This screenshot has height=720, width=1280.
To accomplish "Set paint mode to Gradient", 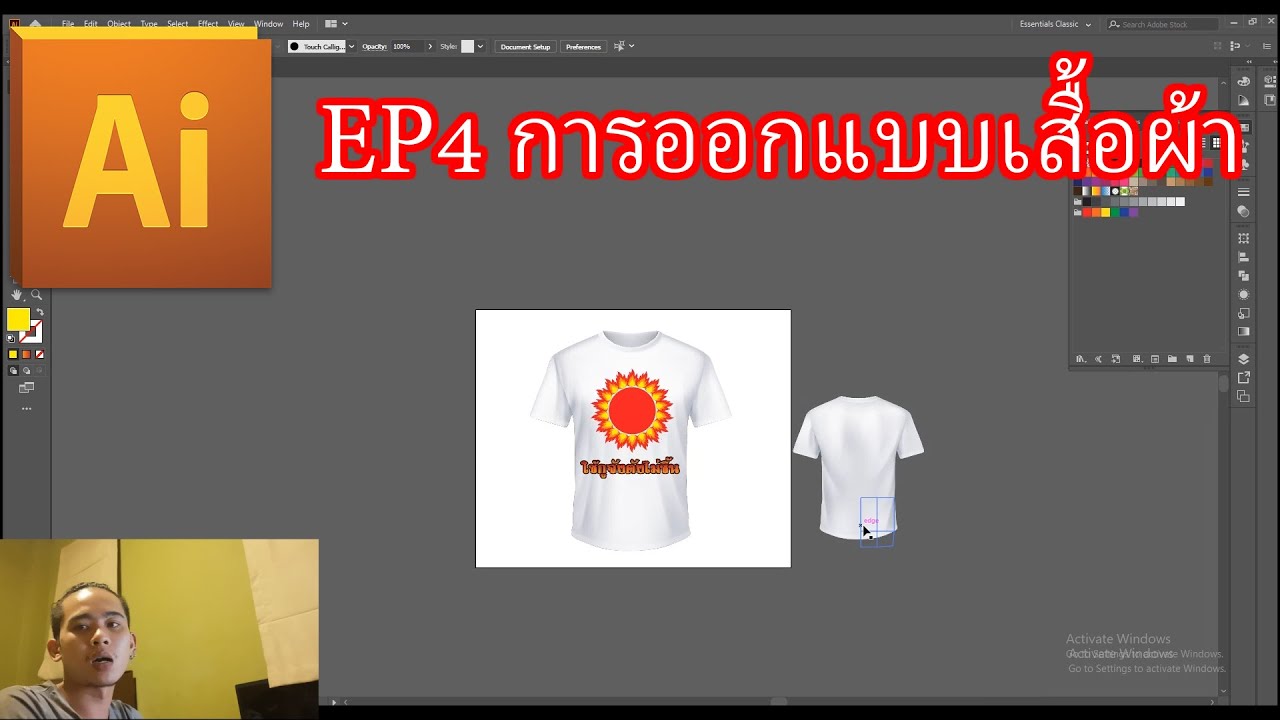I will (26, 354).
